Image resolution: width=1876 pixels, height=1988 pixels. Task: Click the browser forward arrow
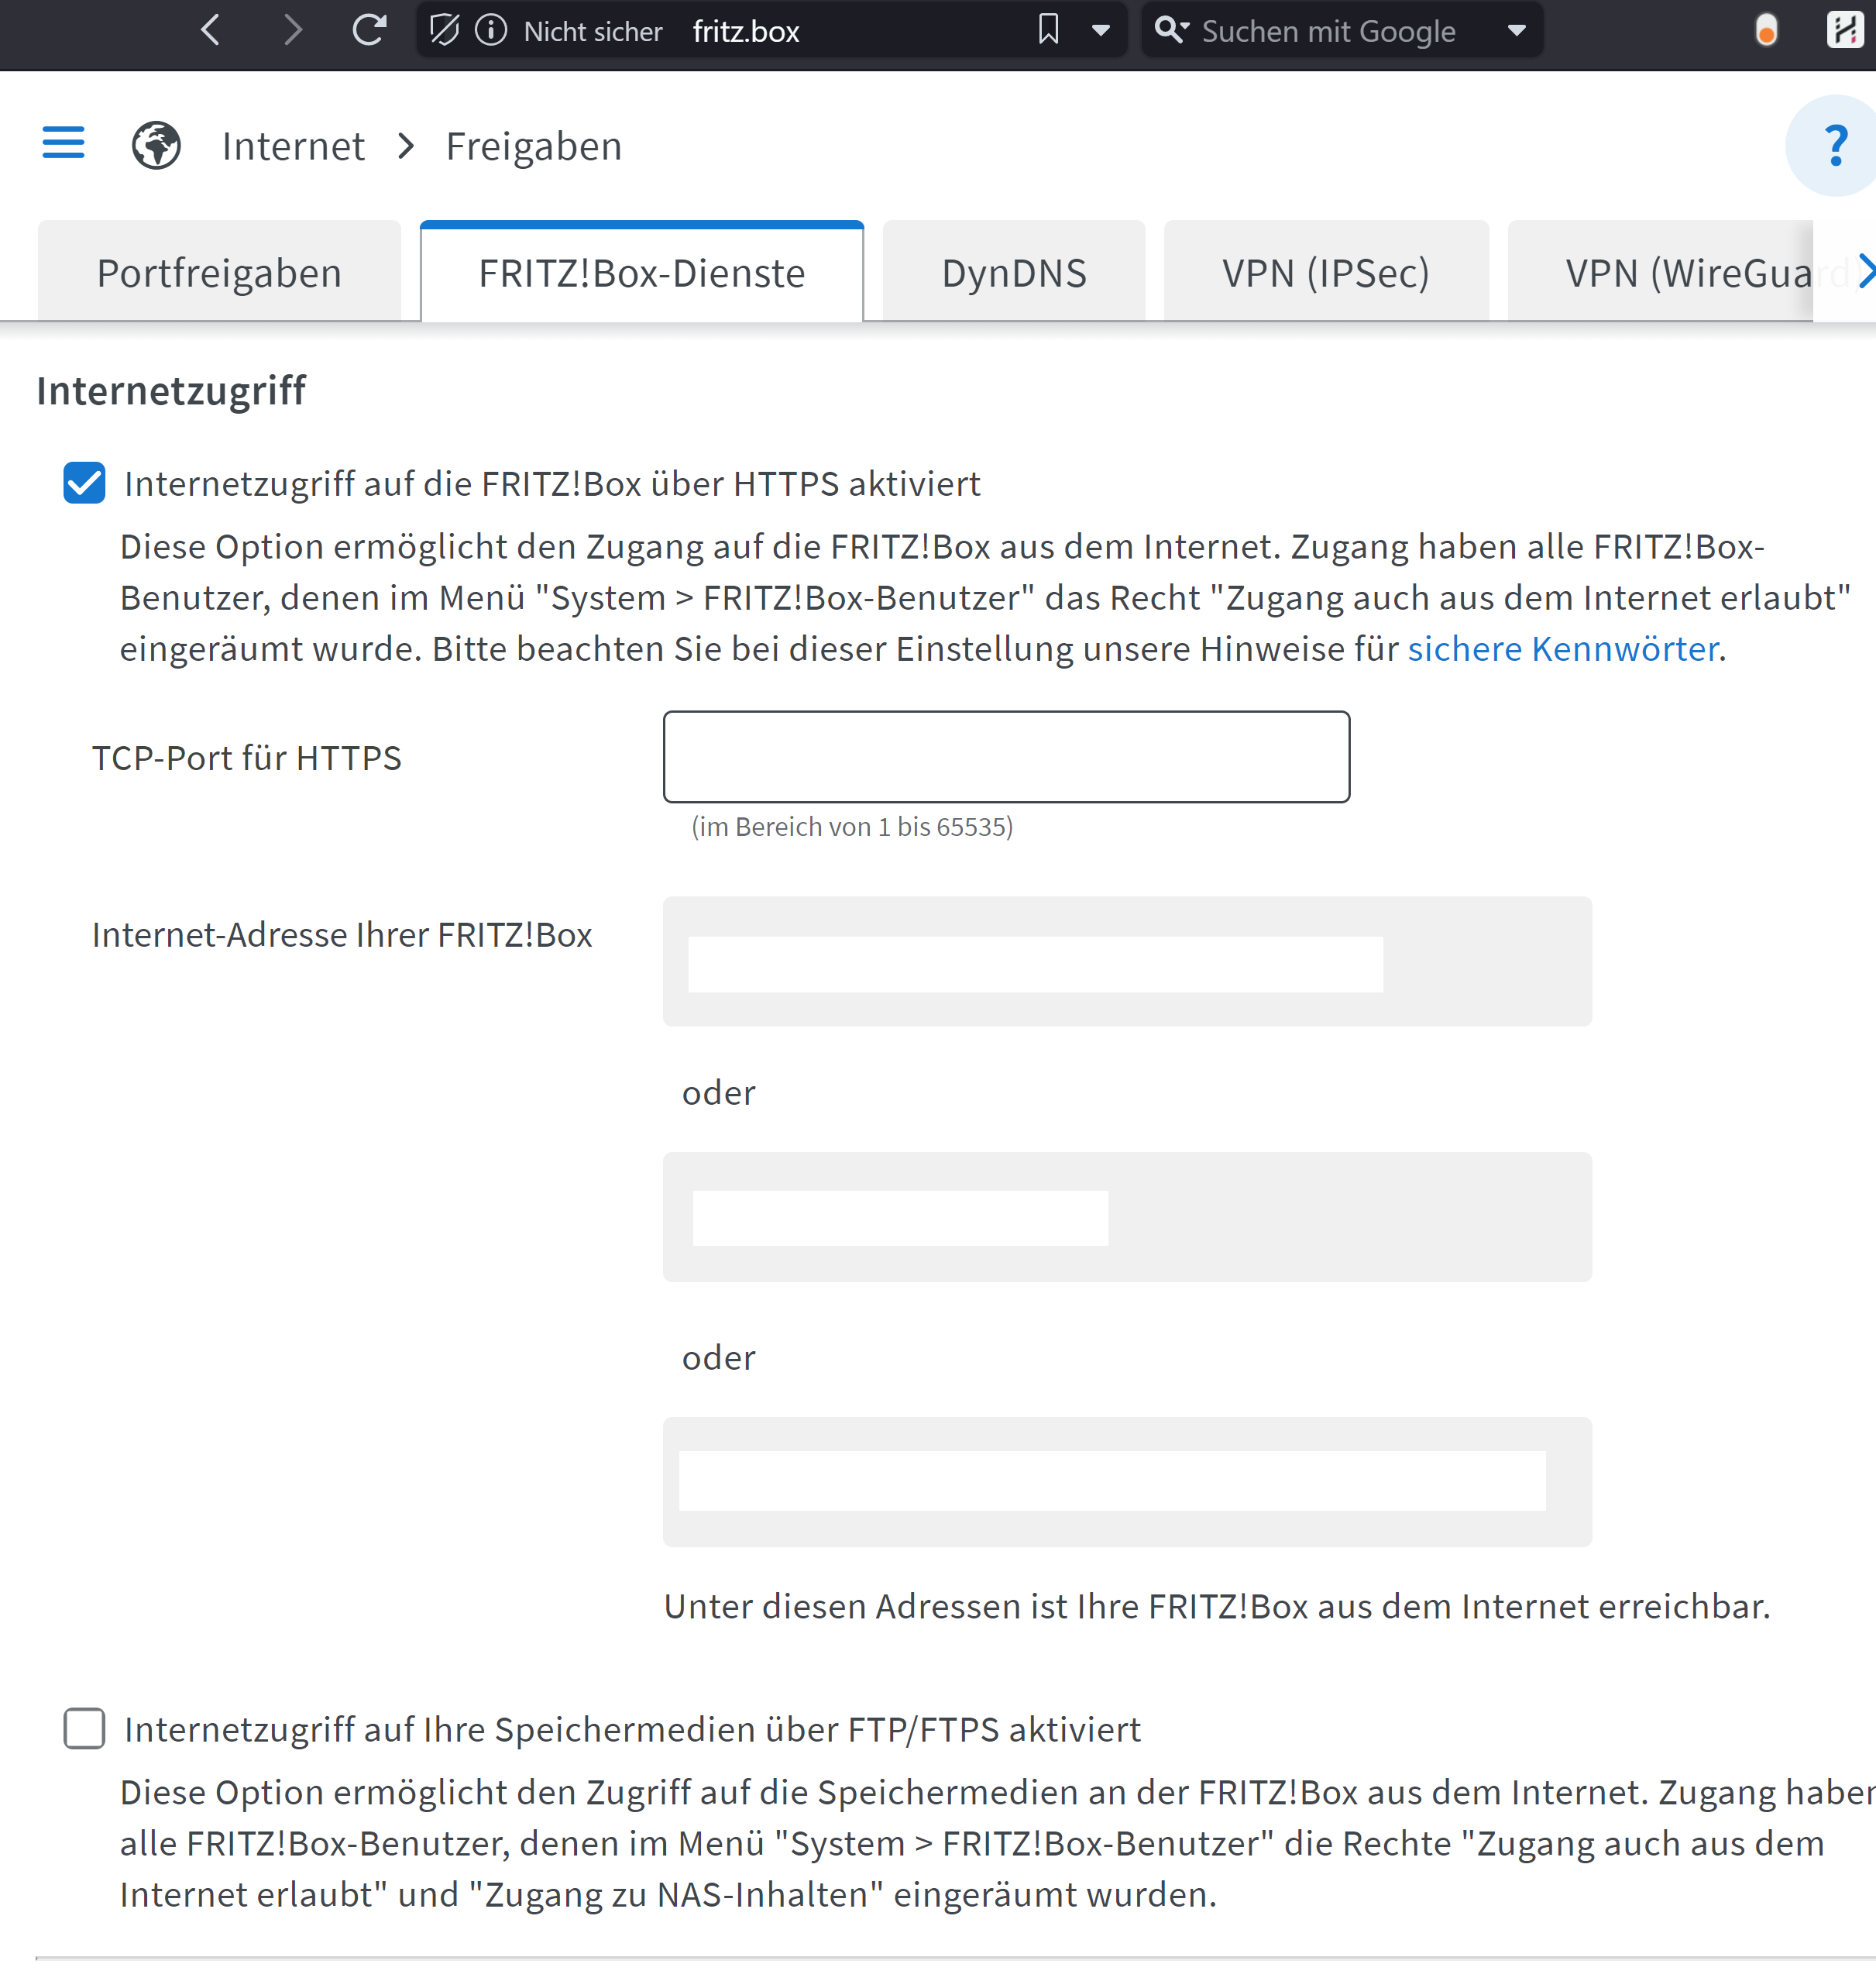coord(291,30)
